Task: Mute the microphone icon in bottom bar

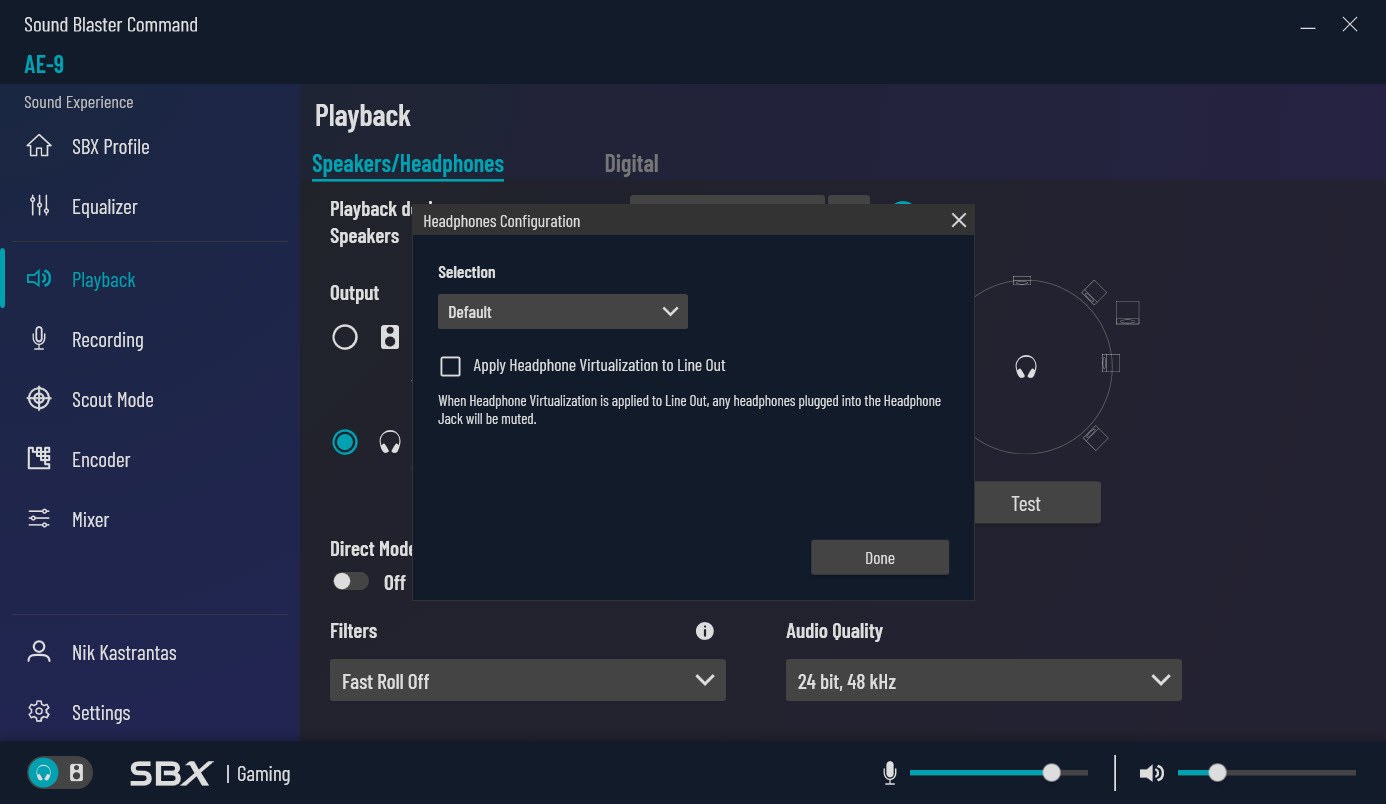Action: (x=890, y=773)
